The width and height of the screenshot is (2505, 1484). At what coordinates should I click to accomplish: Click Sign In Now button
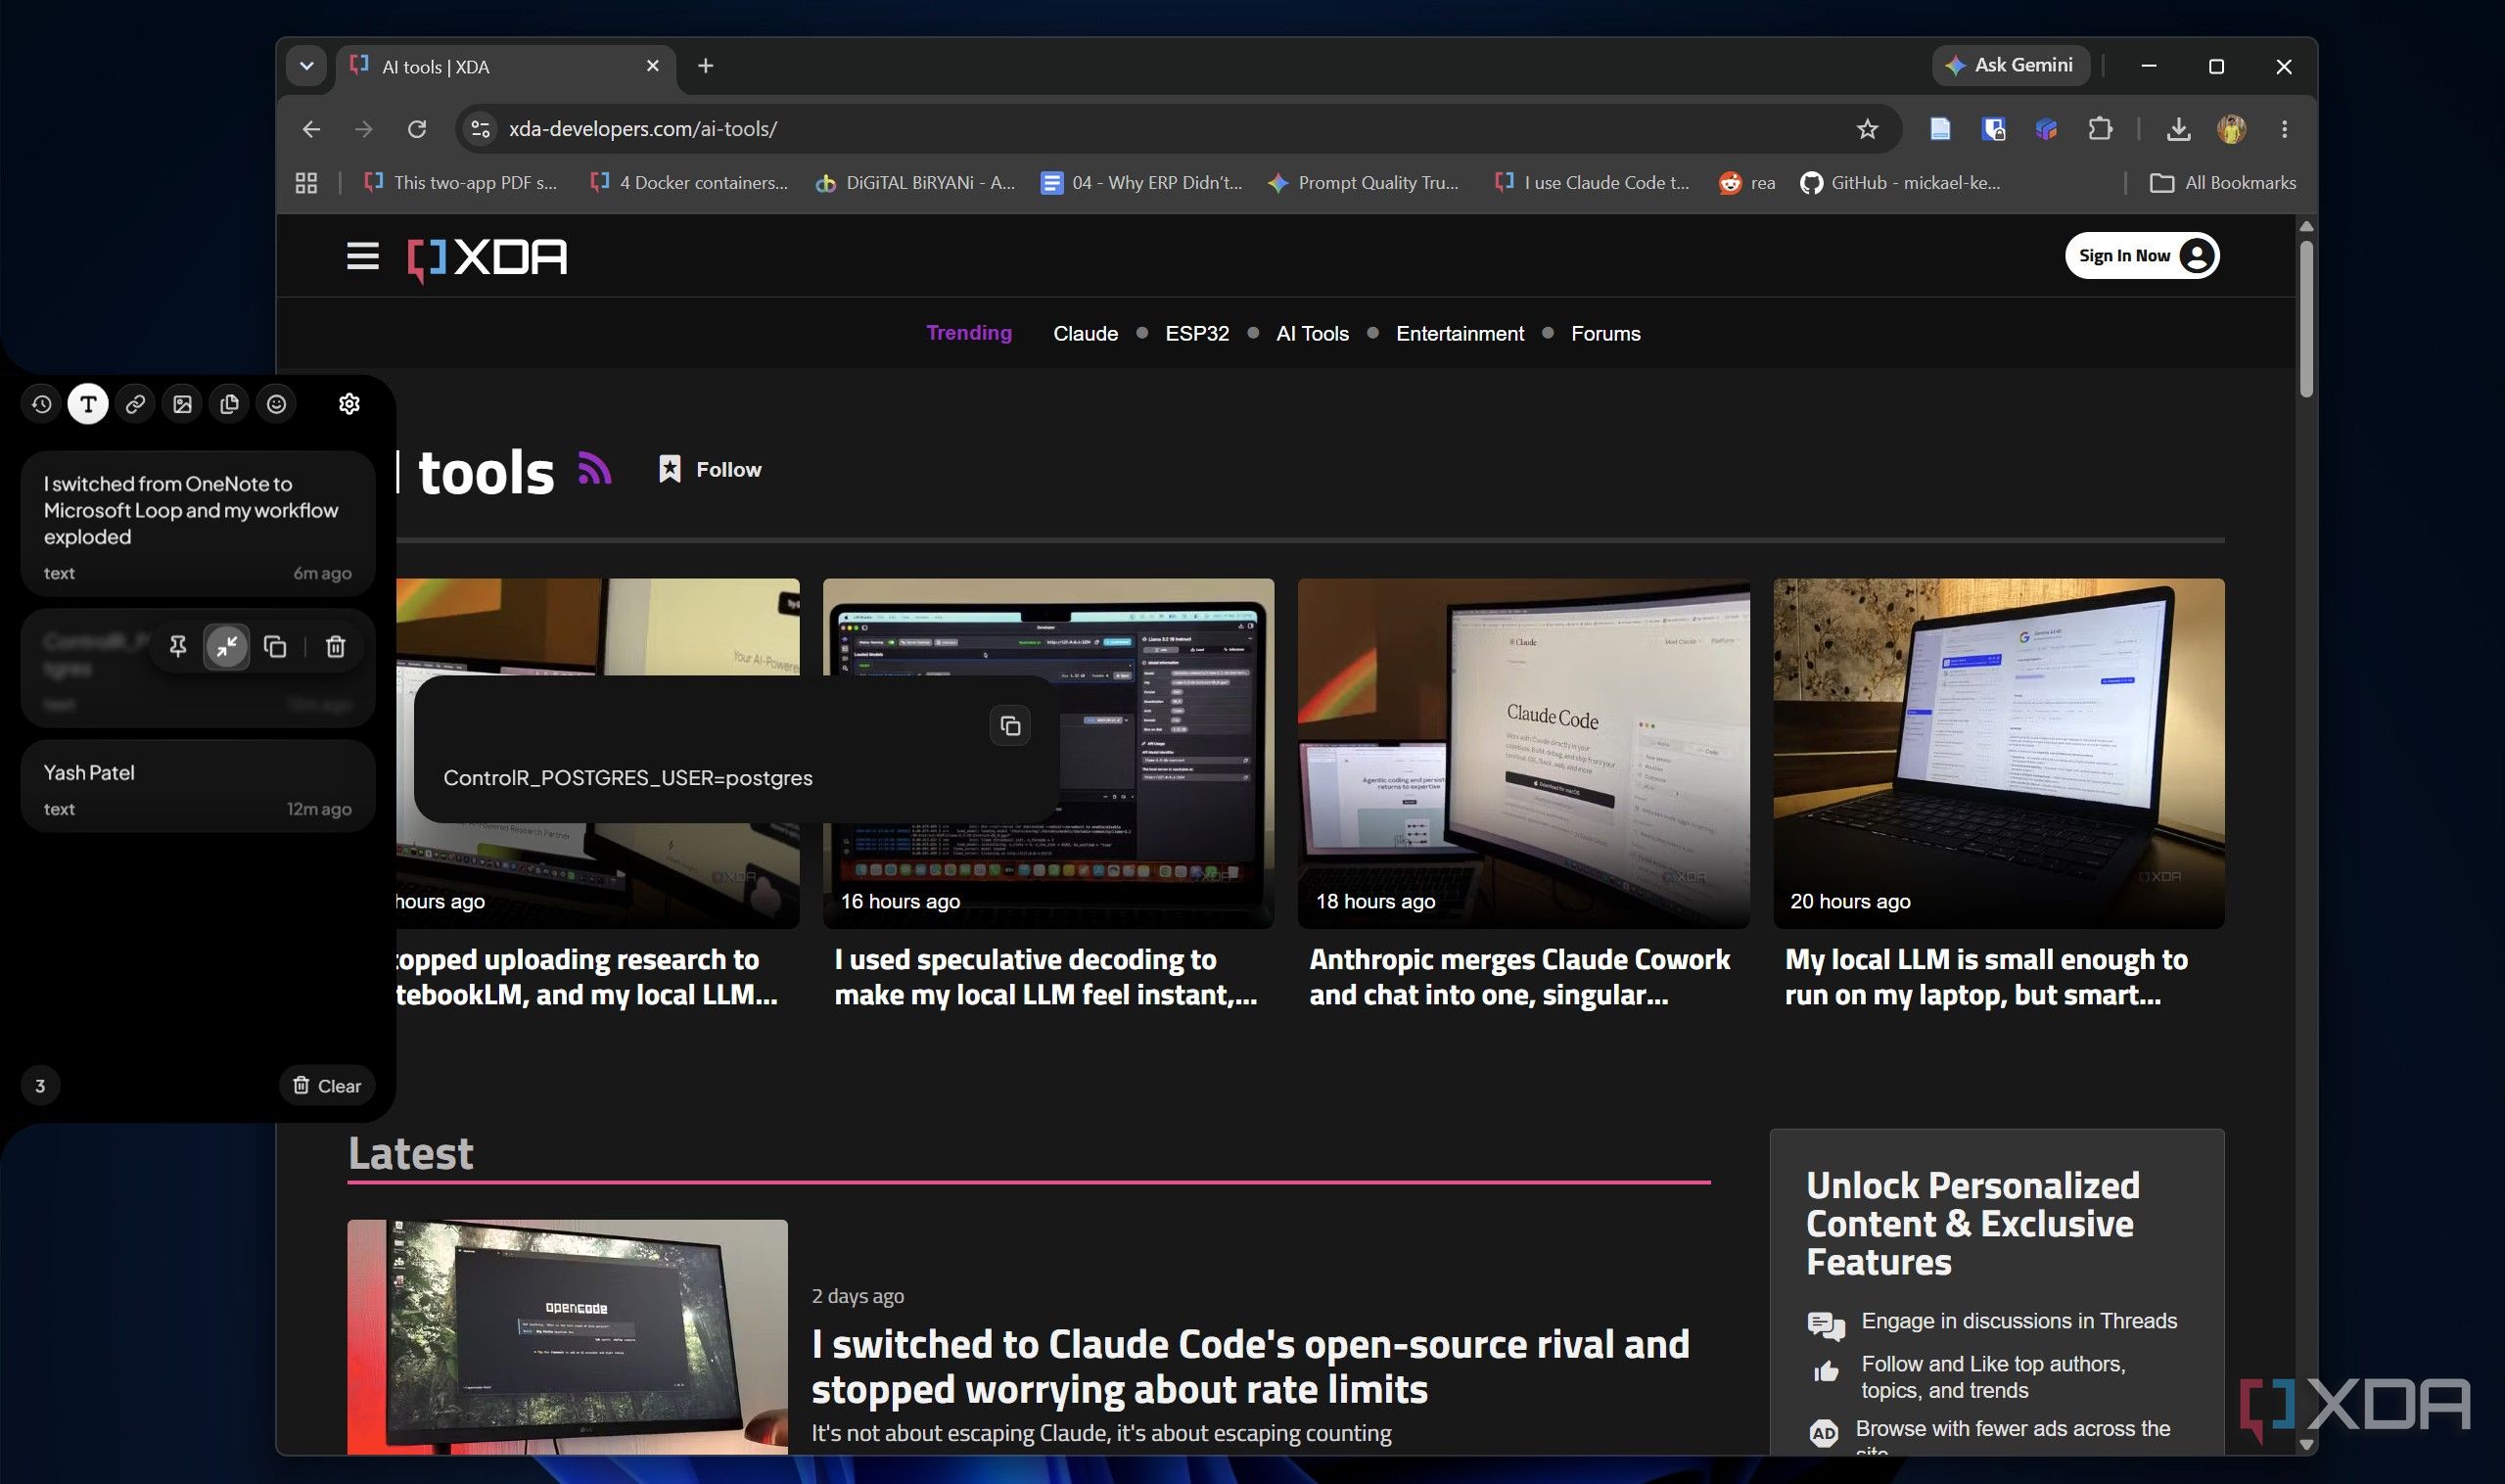(x=2142, y=256)
